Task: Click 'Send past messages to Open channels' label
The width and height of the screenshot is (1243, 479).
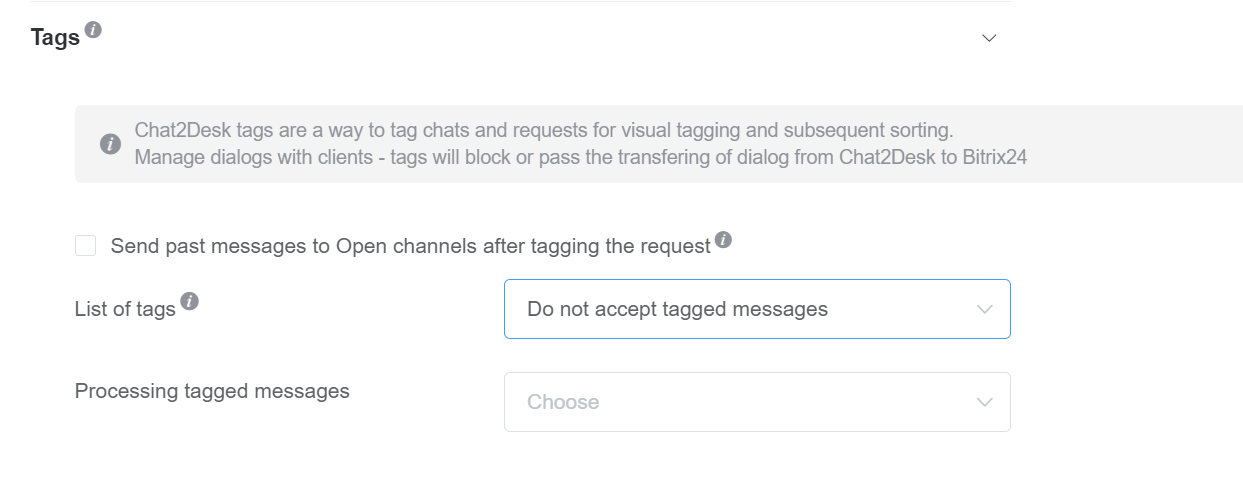Action: tap(410, 246)
